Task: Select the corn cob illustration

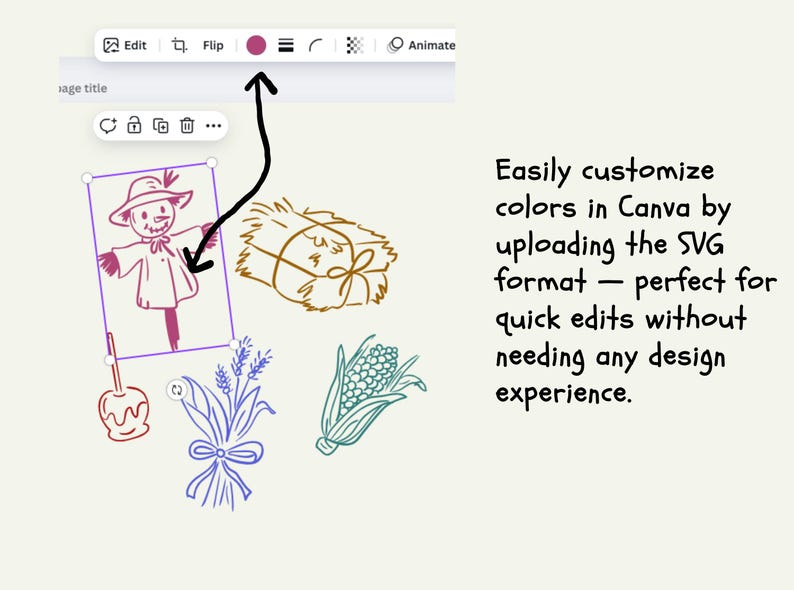Action: pos(371,394)
